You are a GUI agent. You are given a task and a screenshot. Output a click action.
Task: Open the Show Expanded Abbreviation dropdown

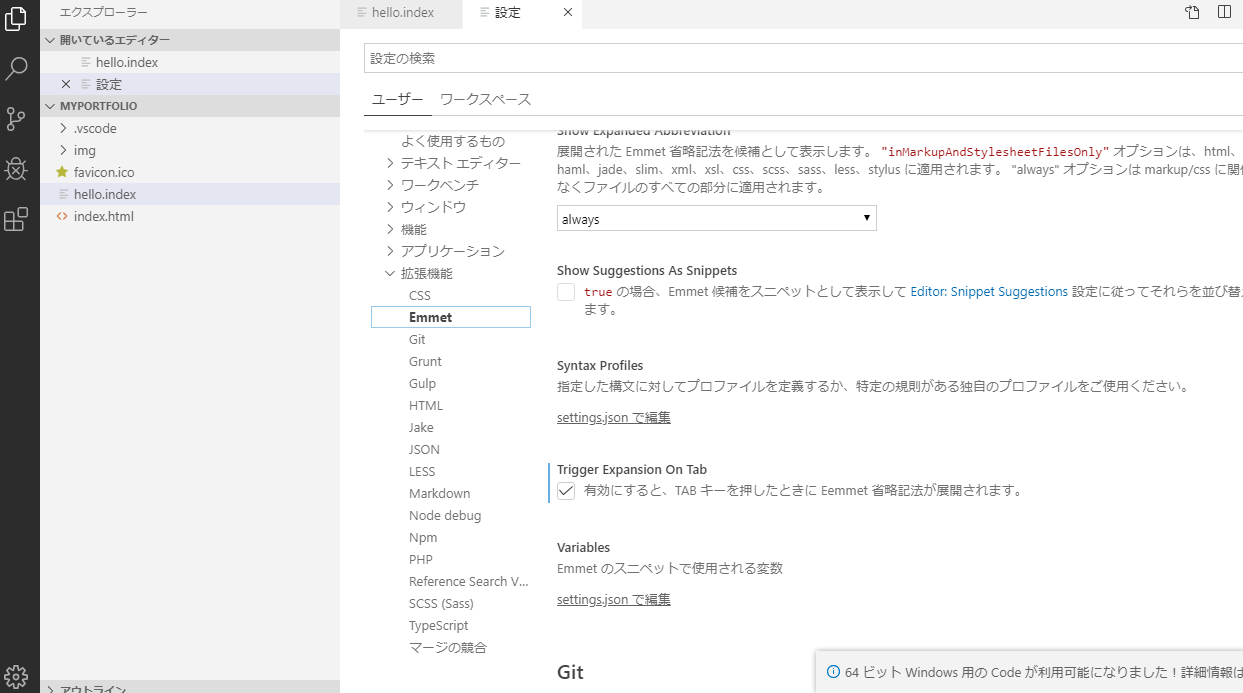(x=717, y=219)
